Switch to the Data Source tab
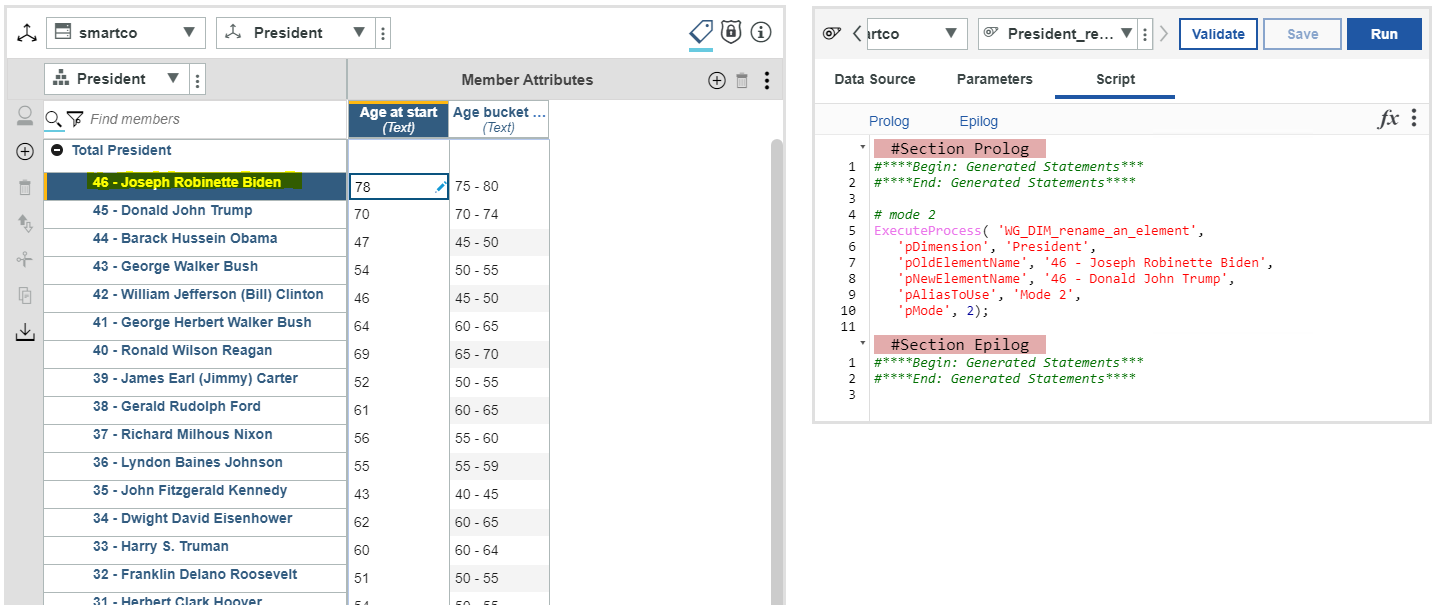Image resolution: width=1453 pixels, height=605 pixels. tap(875, 80)
